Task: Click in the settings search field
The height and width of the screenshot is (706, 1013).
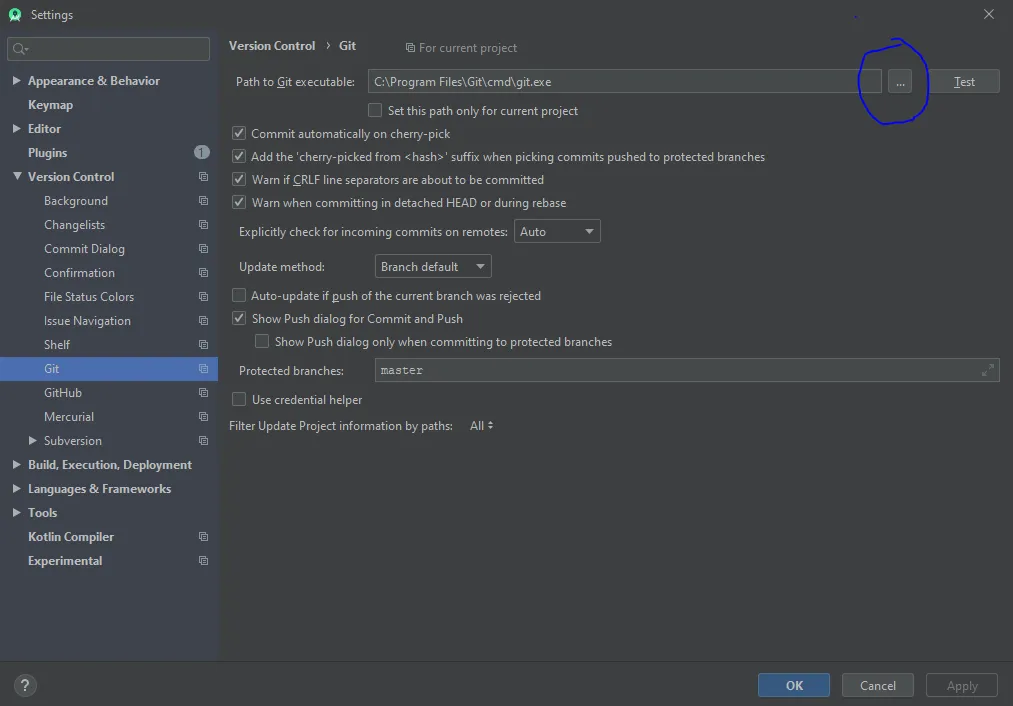Action: pos(109,49)
